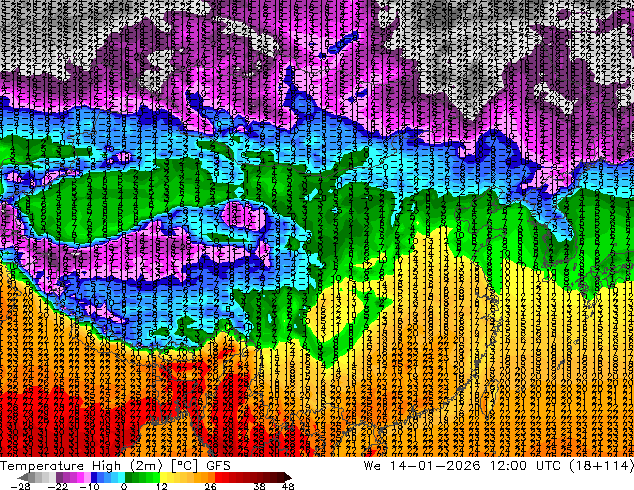Click the '-10' legend label
Screen dimensions: 634x490
coord(89,486)
